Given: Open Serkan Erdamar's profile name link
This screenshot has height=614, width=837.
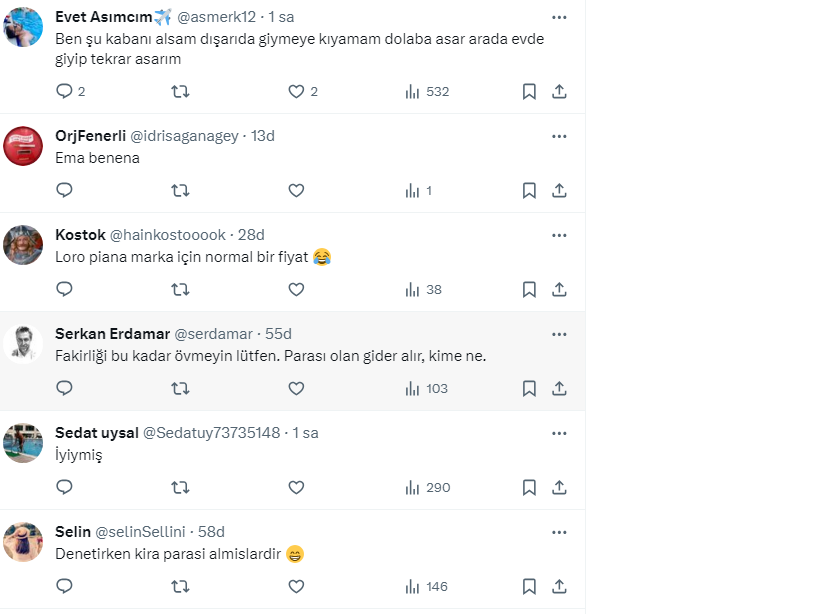Looking at the screenshot, I should 112,334.
